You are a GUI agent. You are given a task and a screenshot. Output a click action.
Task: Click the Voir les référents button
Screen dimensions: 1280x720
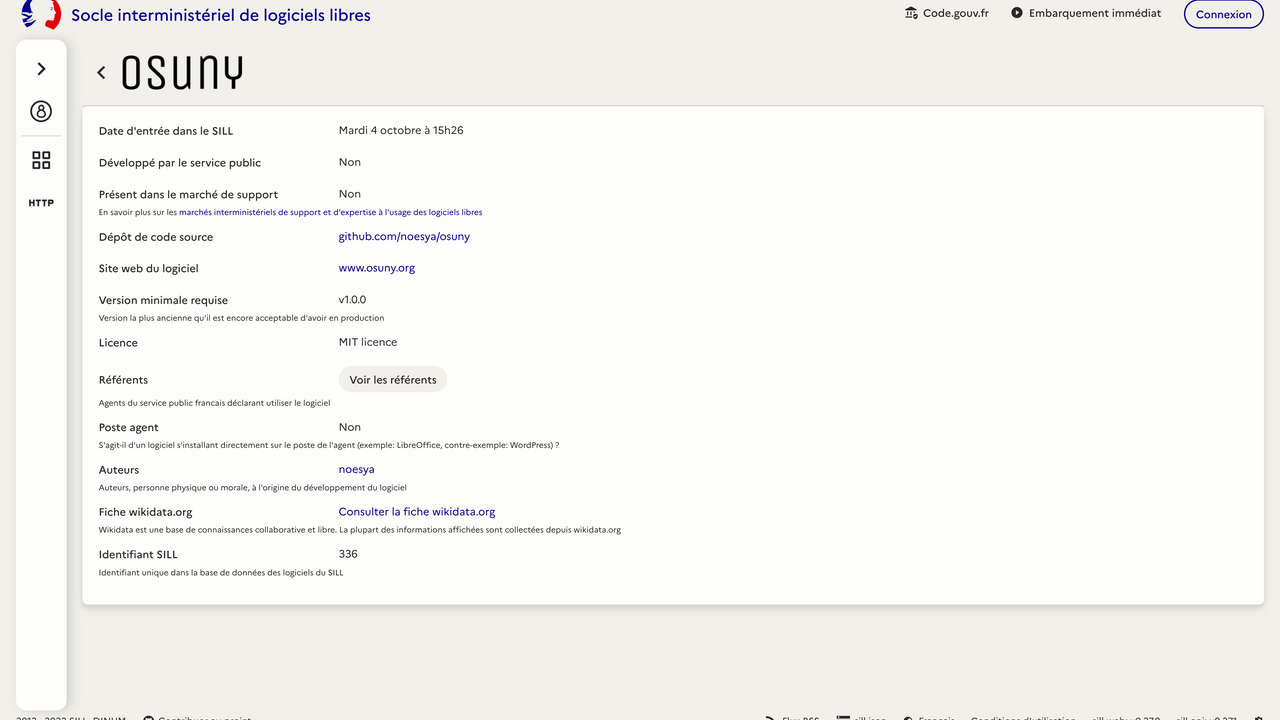coord(393,380)
